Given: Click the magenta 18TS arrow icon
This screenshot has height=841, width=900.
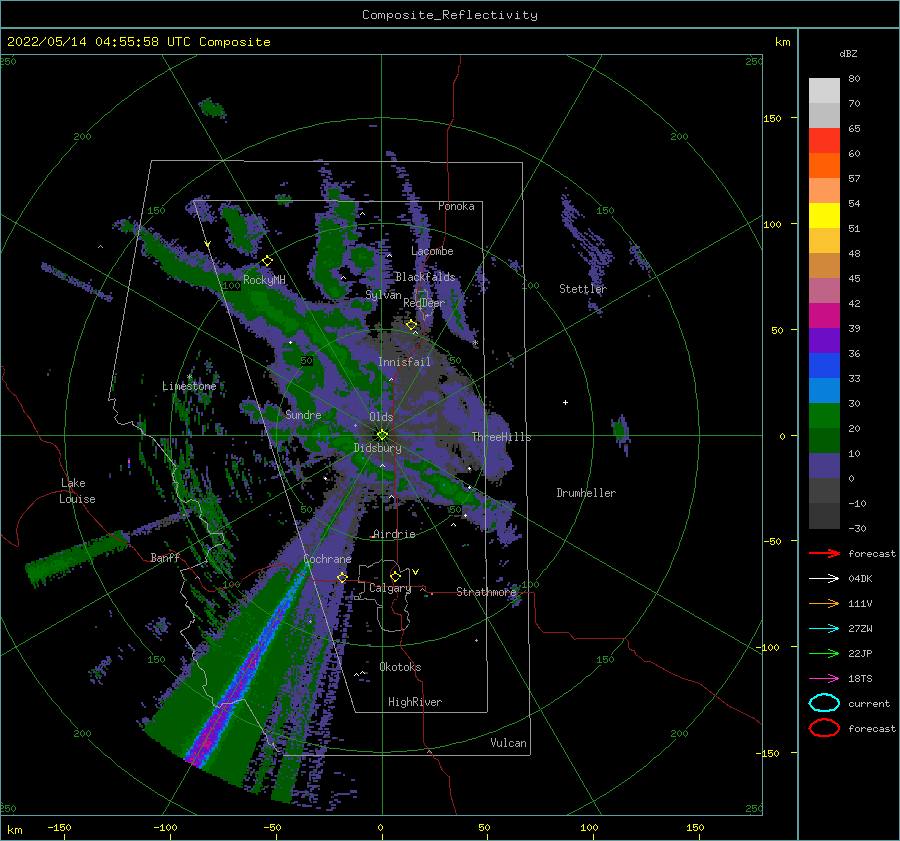Looking at the screenshot, I should pos(824,679).
